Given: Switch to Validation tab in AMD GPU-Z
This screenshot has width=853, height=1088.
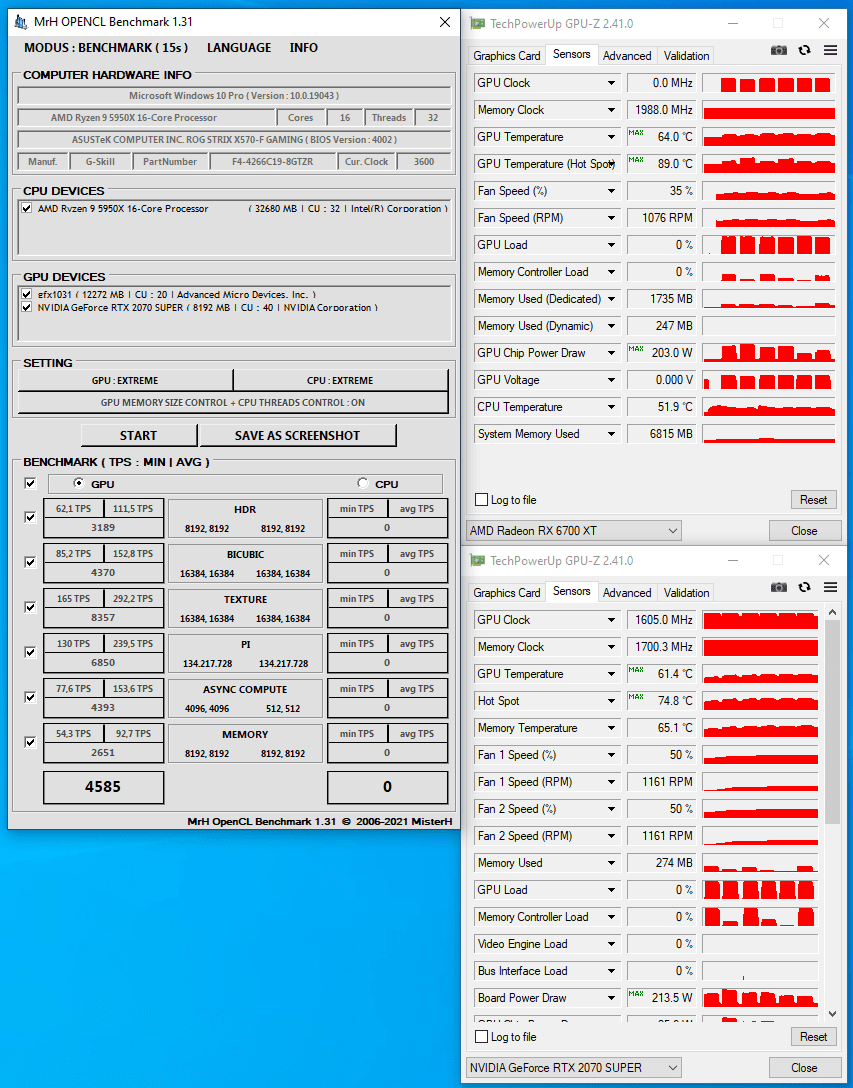Looking at the screenshot, I should tap(686, 56).
